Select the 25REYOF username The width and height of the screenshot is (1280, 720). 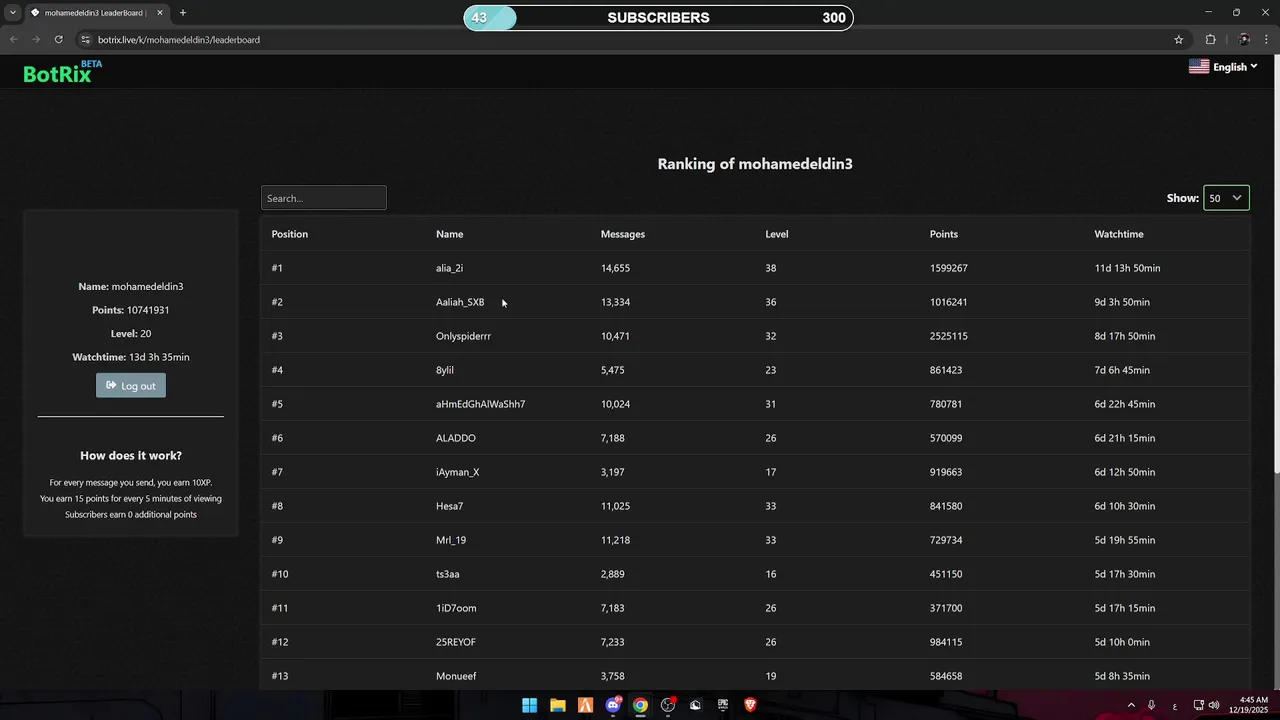coord(455,642)
